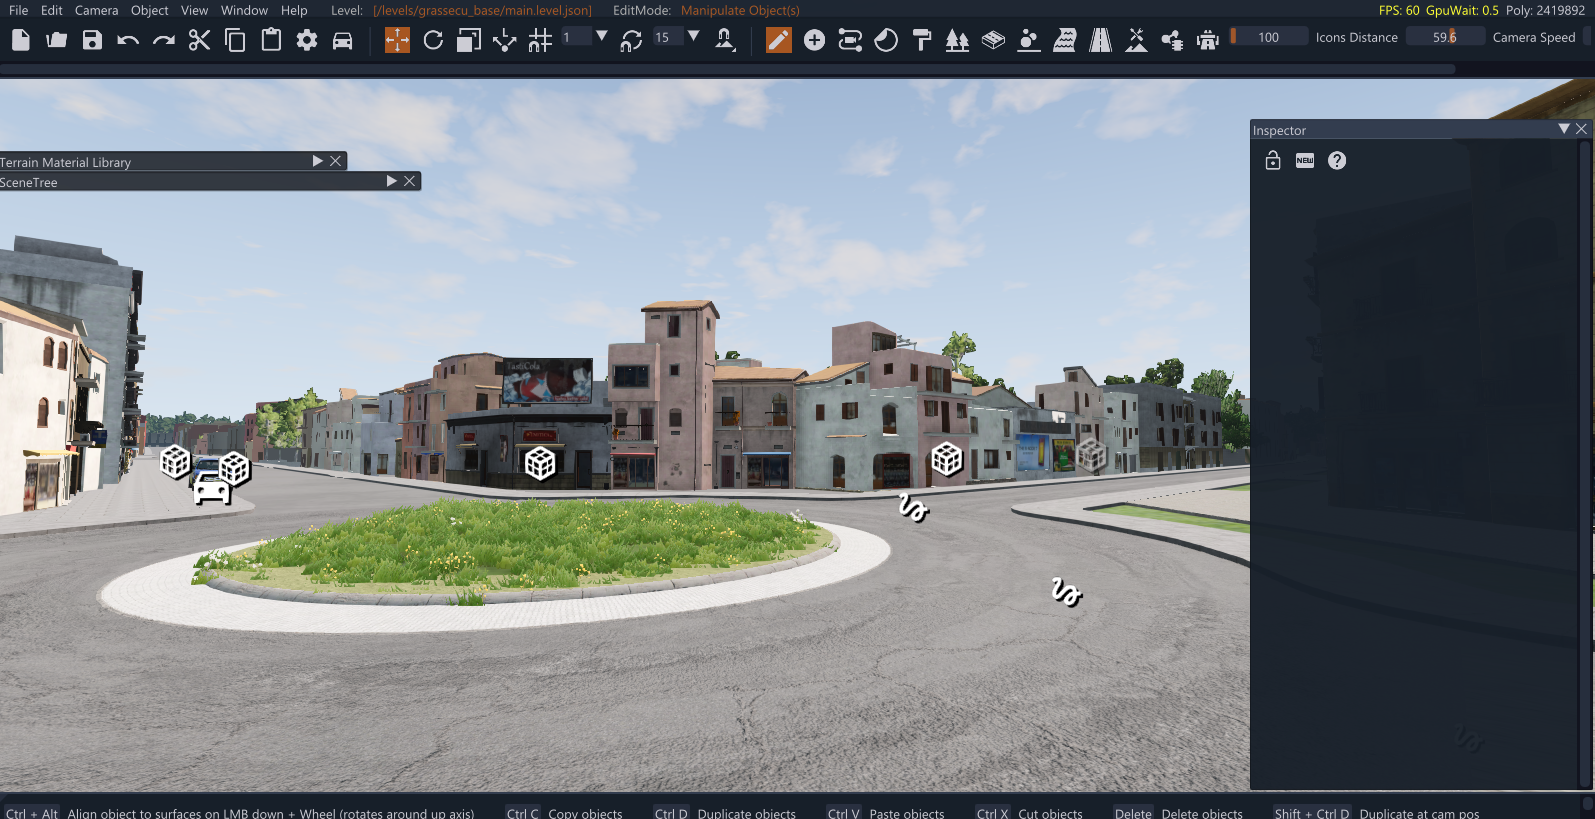This screenshot has height=819, width=1595.
Task: Close the Terrain Material Library panel
Action: [336, 161]
